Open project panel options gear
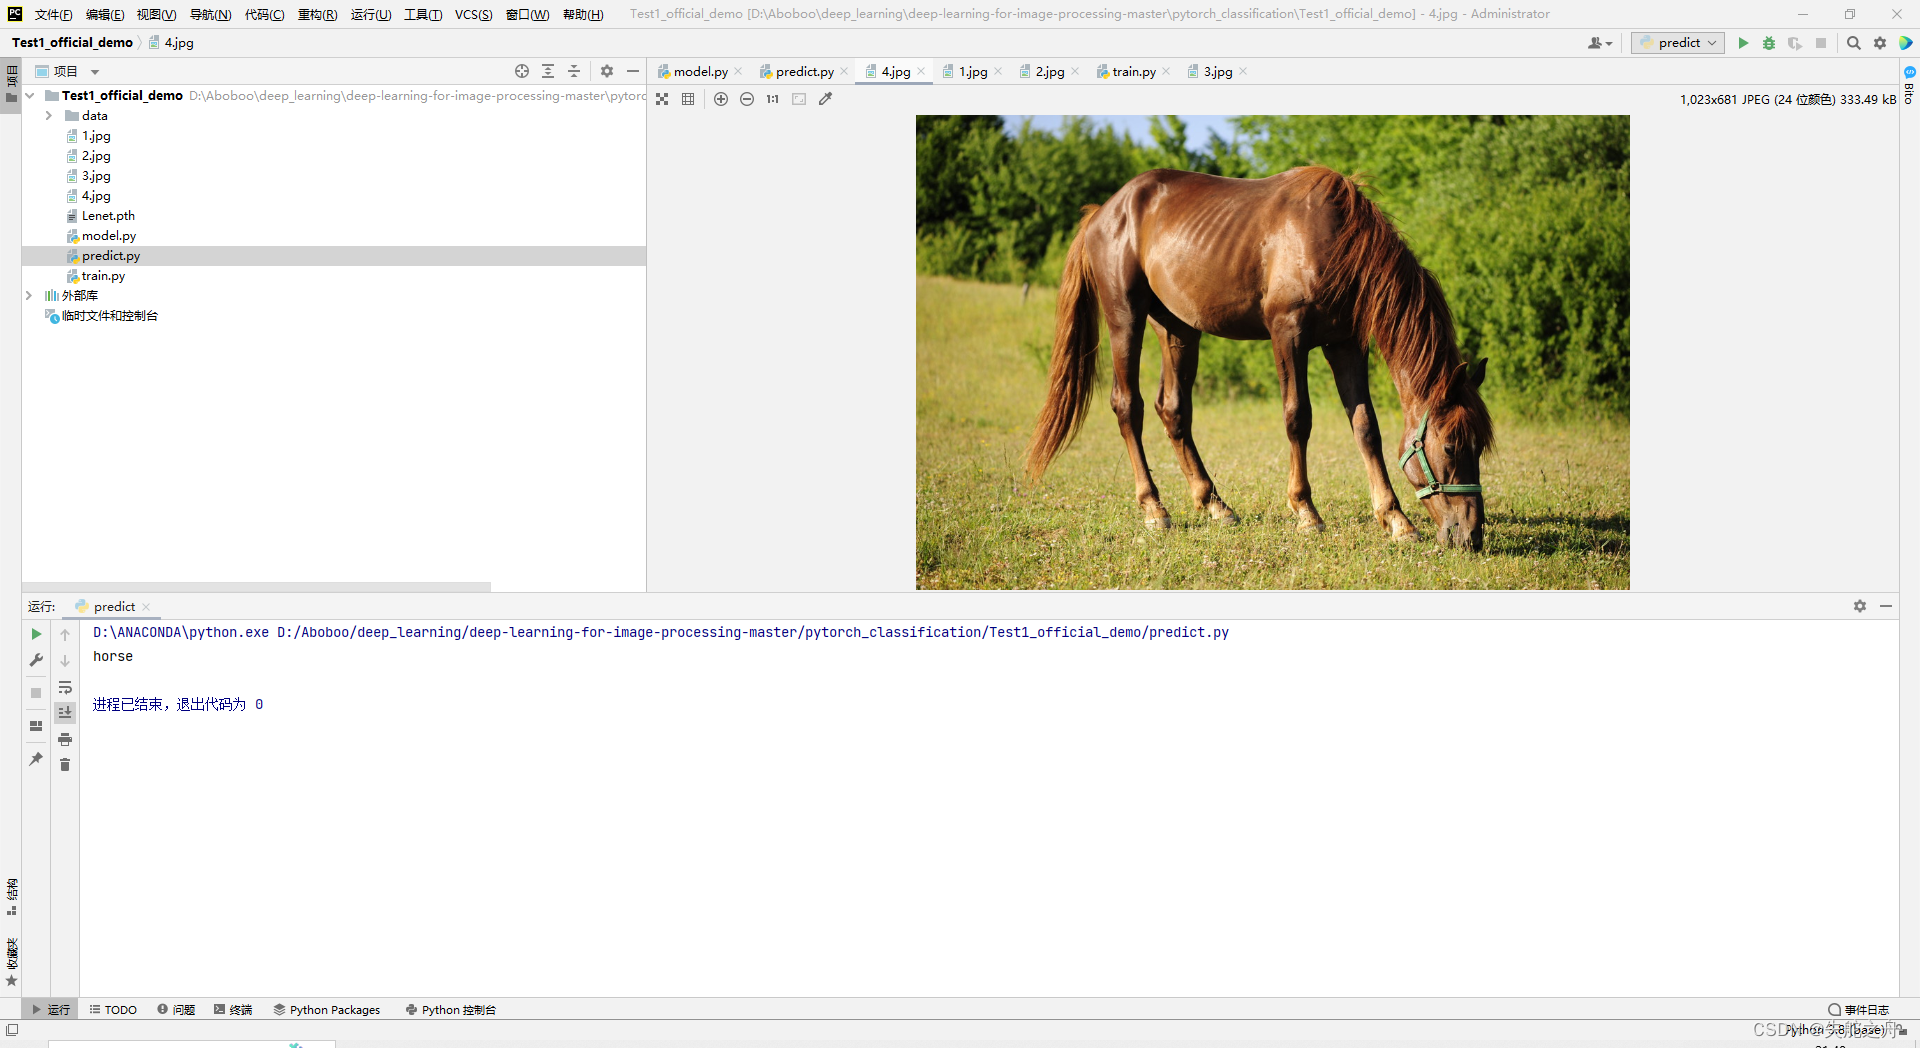The width and height of the screenshot is (1920, 1048). pyautogui.click(x=607, y=71)
